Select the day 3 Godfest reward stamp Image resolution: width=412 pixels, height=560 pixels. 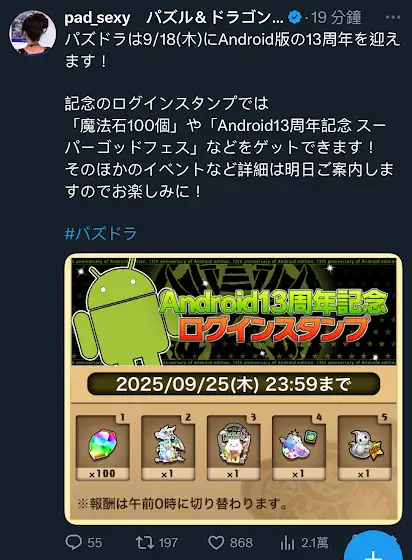234,447
